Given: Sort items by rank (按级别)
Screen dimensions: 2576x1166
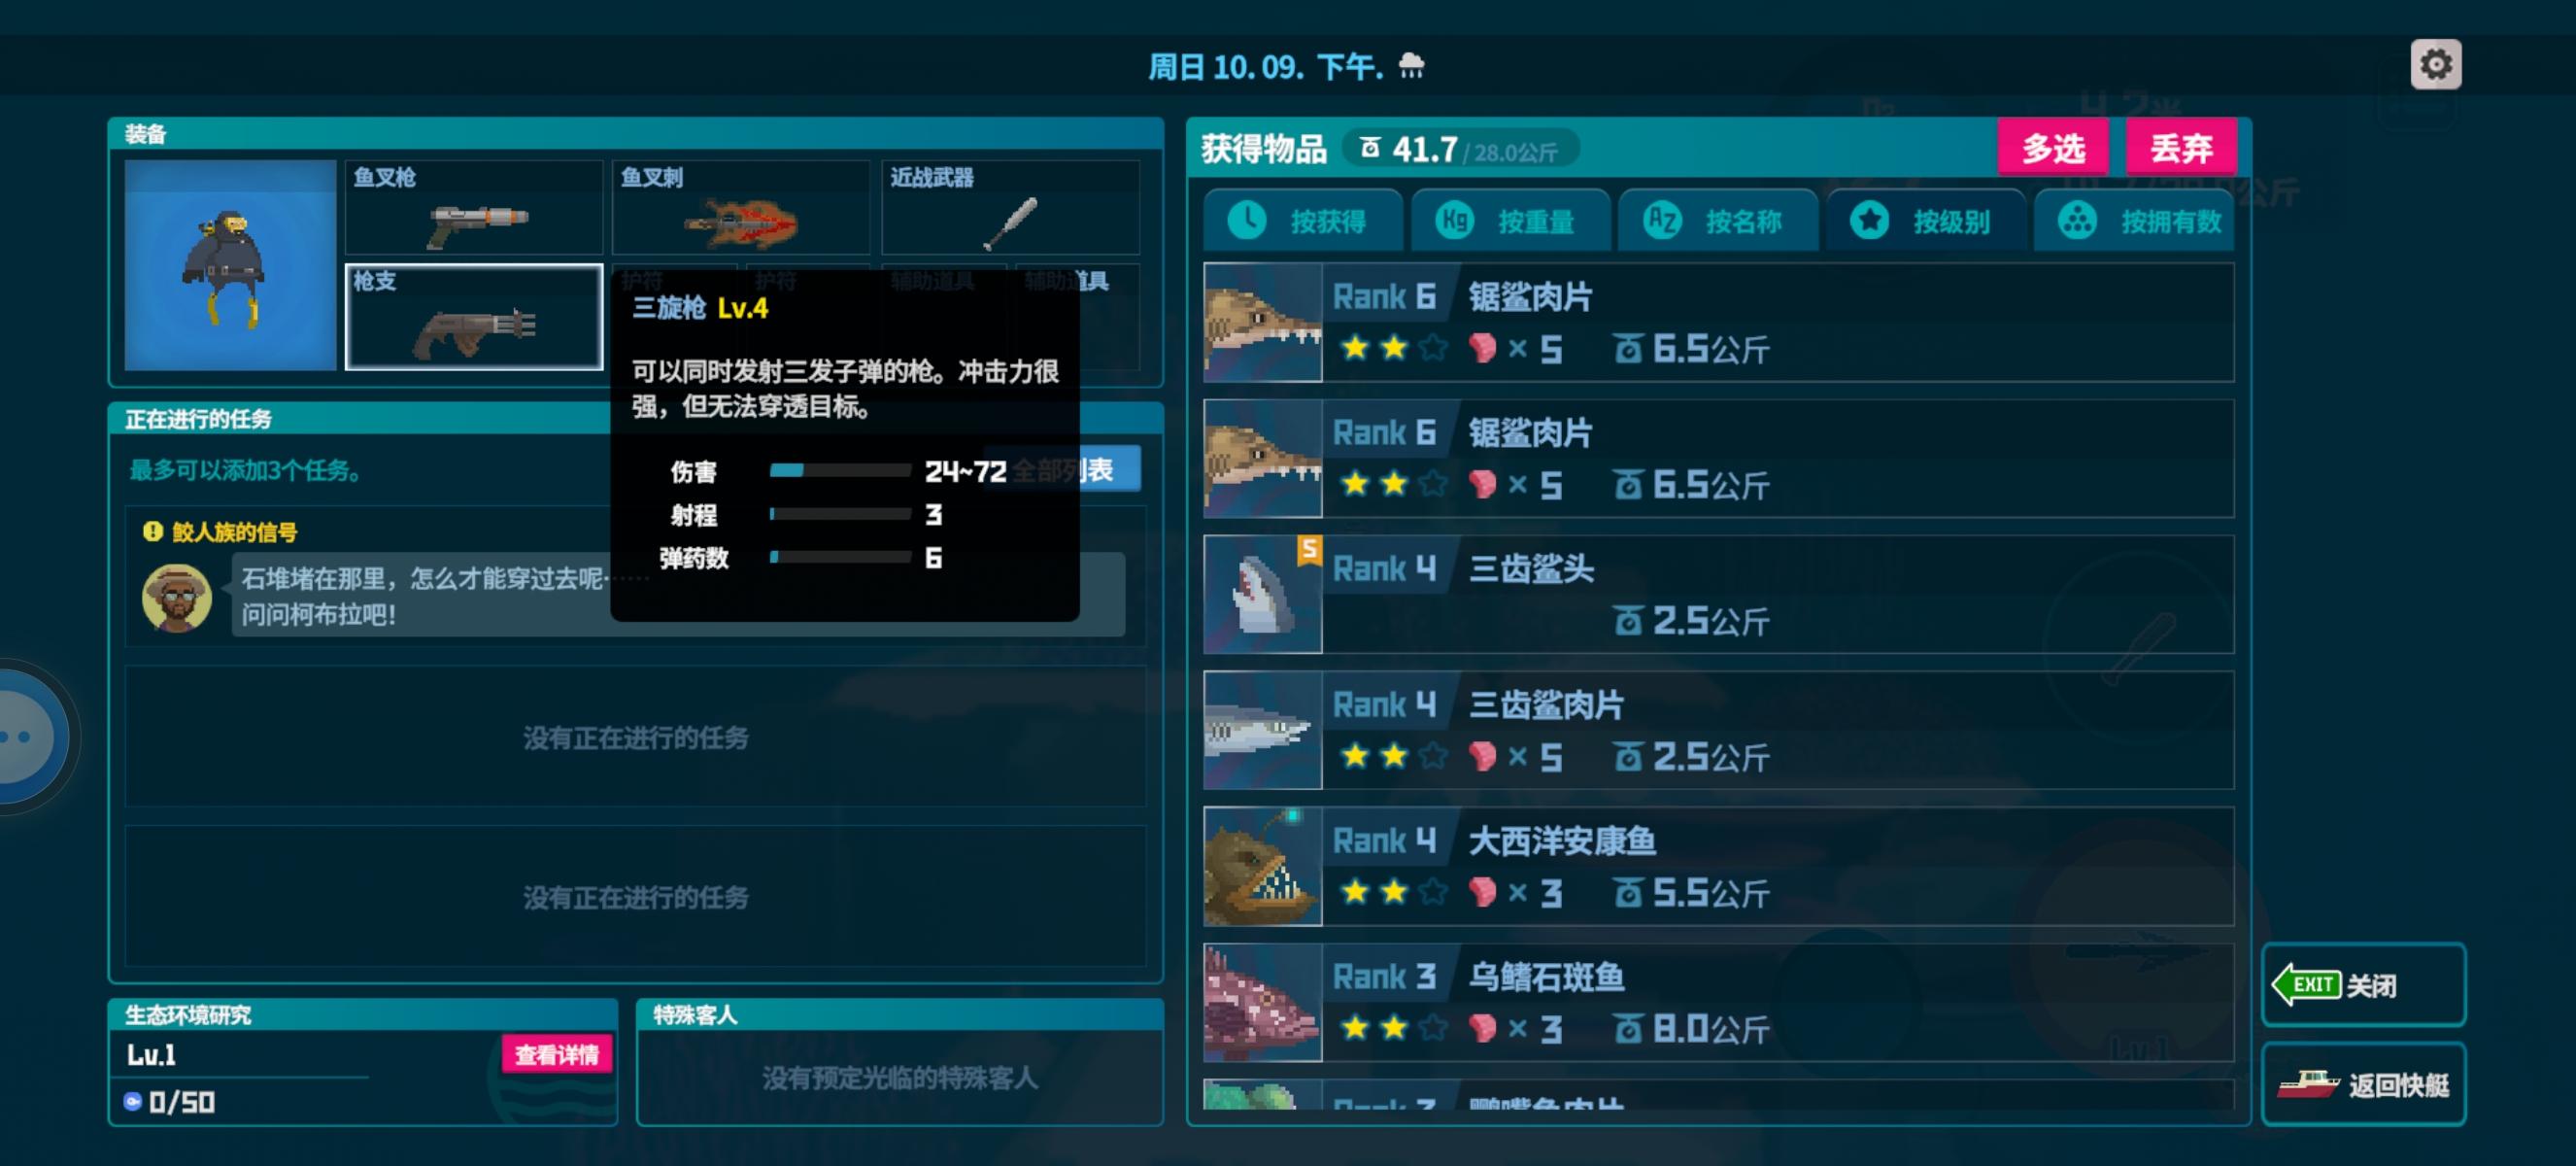Looking at the screenshot, I should coord(1926,221).
